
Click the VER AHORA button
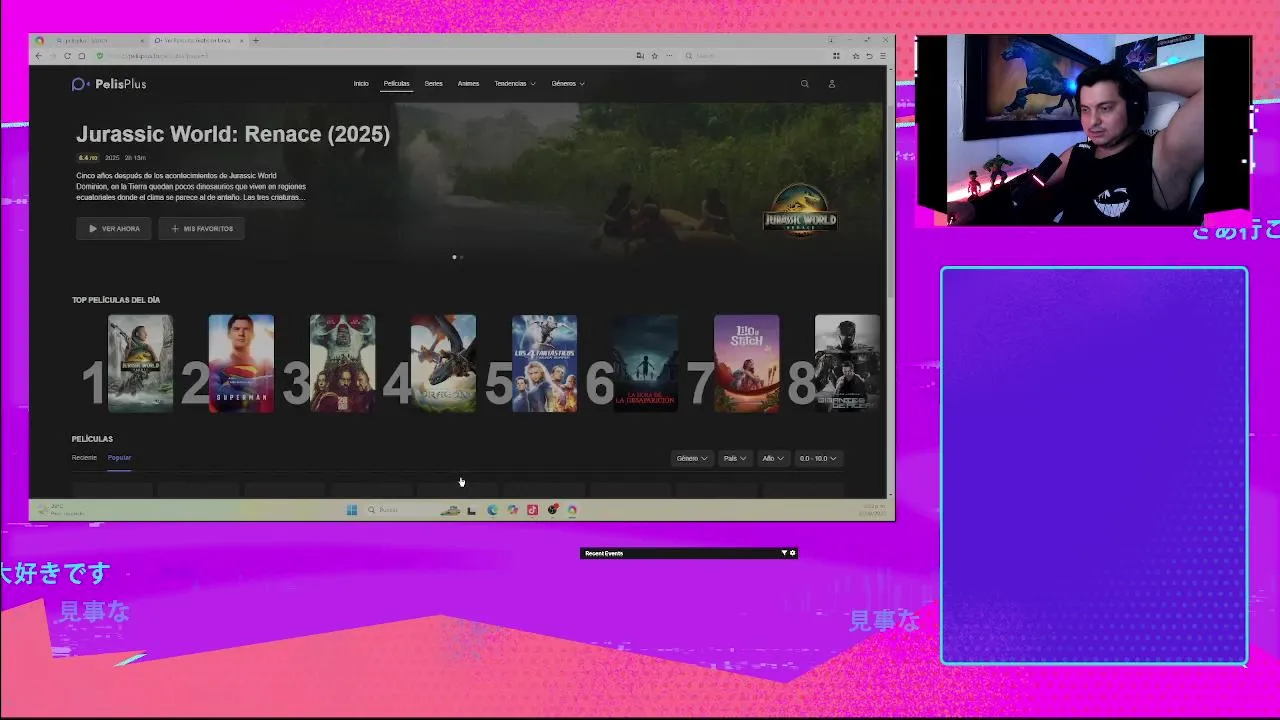pyautogui.click(x=114, y=229)
